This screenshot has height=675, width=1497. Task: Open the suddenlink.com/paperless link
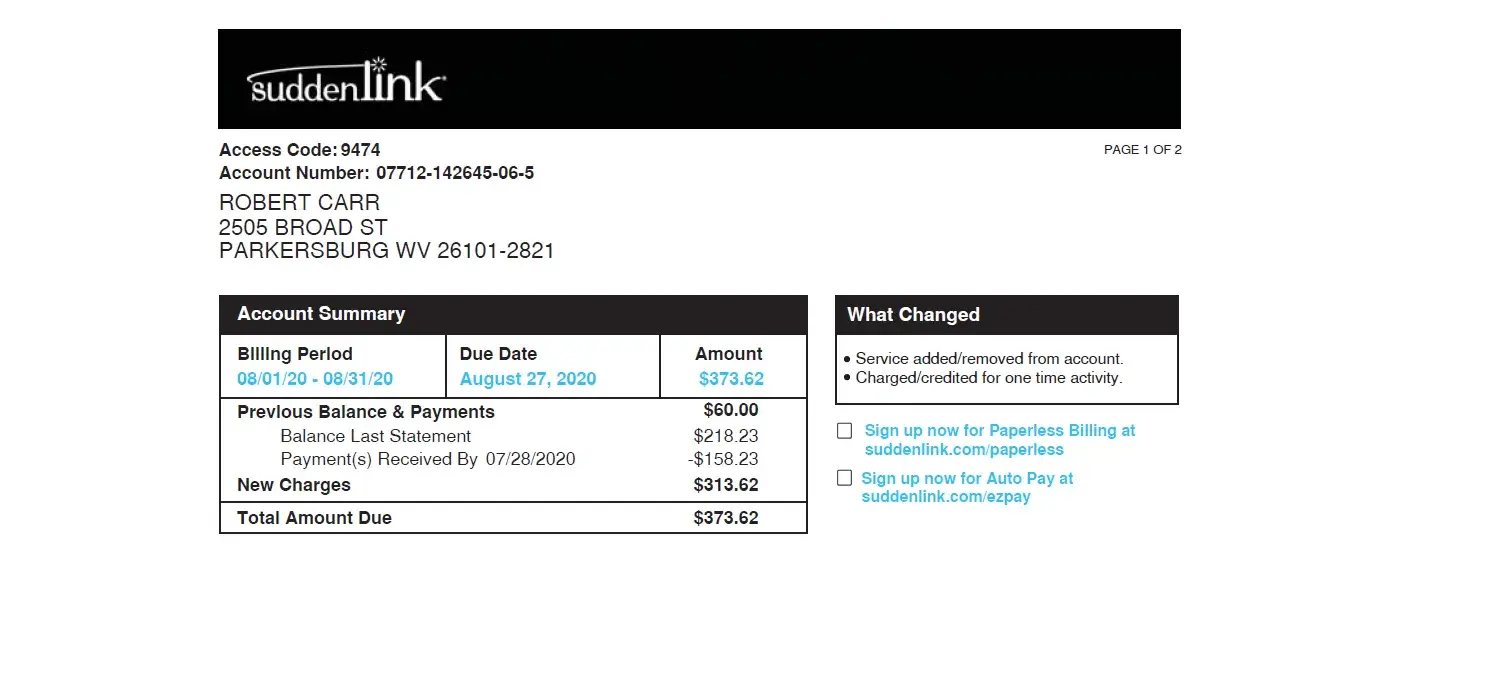(x=964, y=450)
